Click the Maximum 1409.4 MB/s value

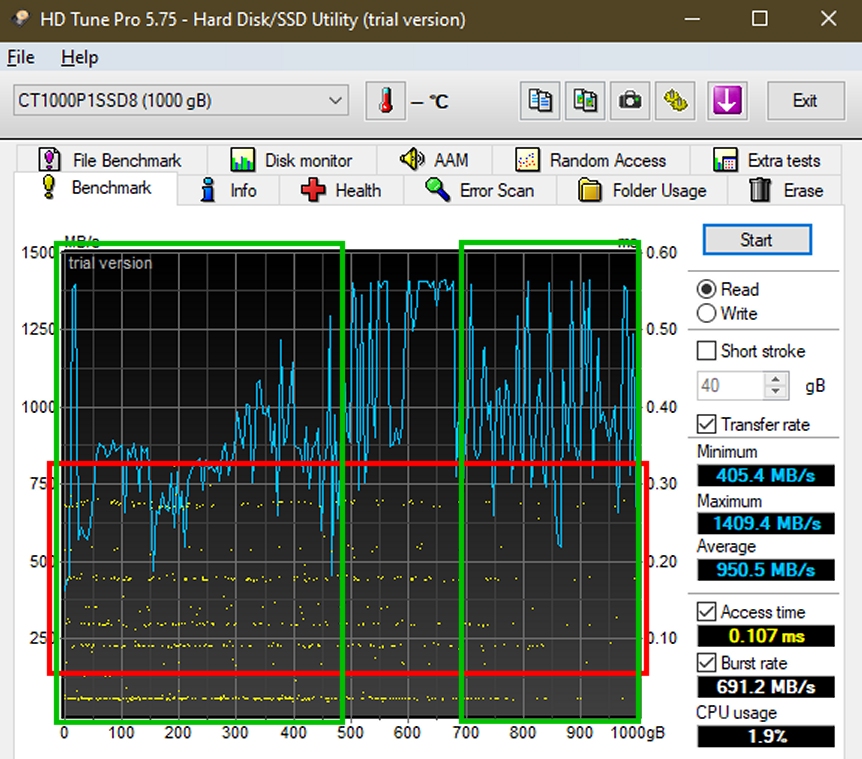(766, 523)
